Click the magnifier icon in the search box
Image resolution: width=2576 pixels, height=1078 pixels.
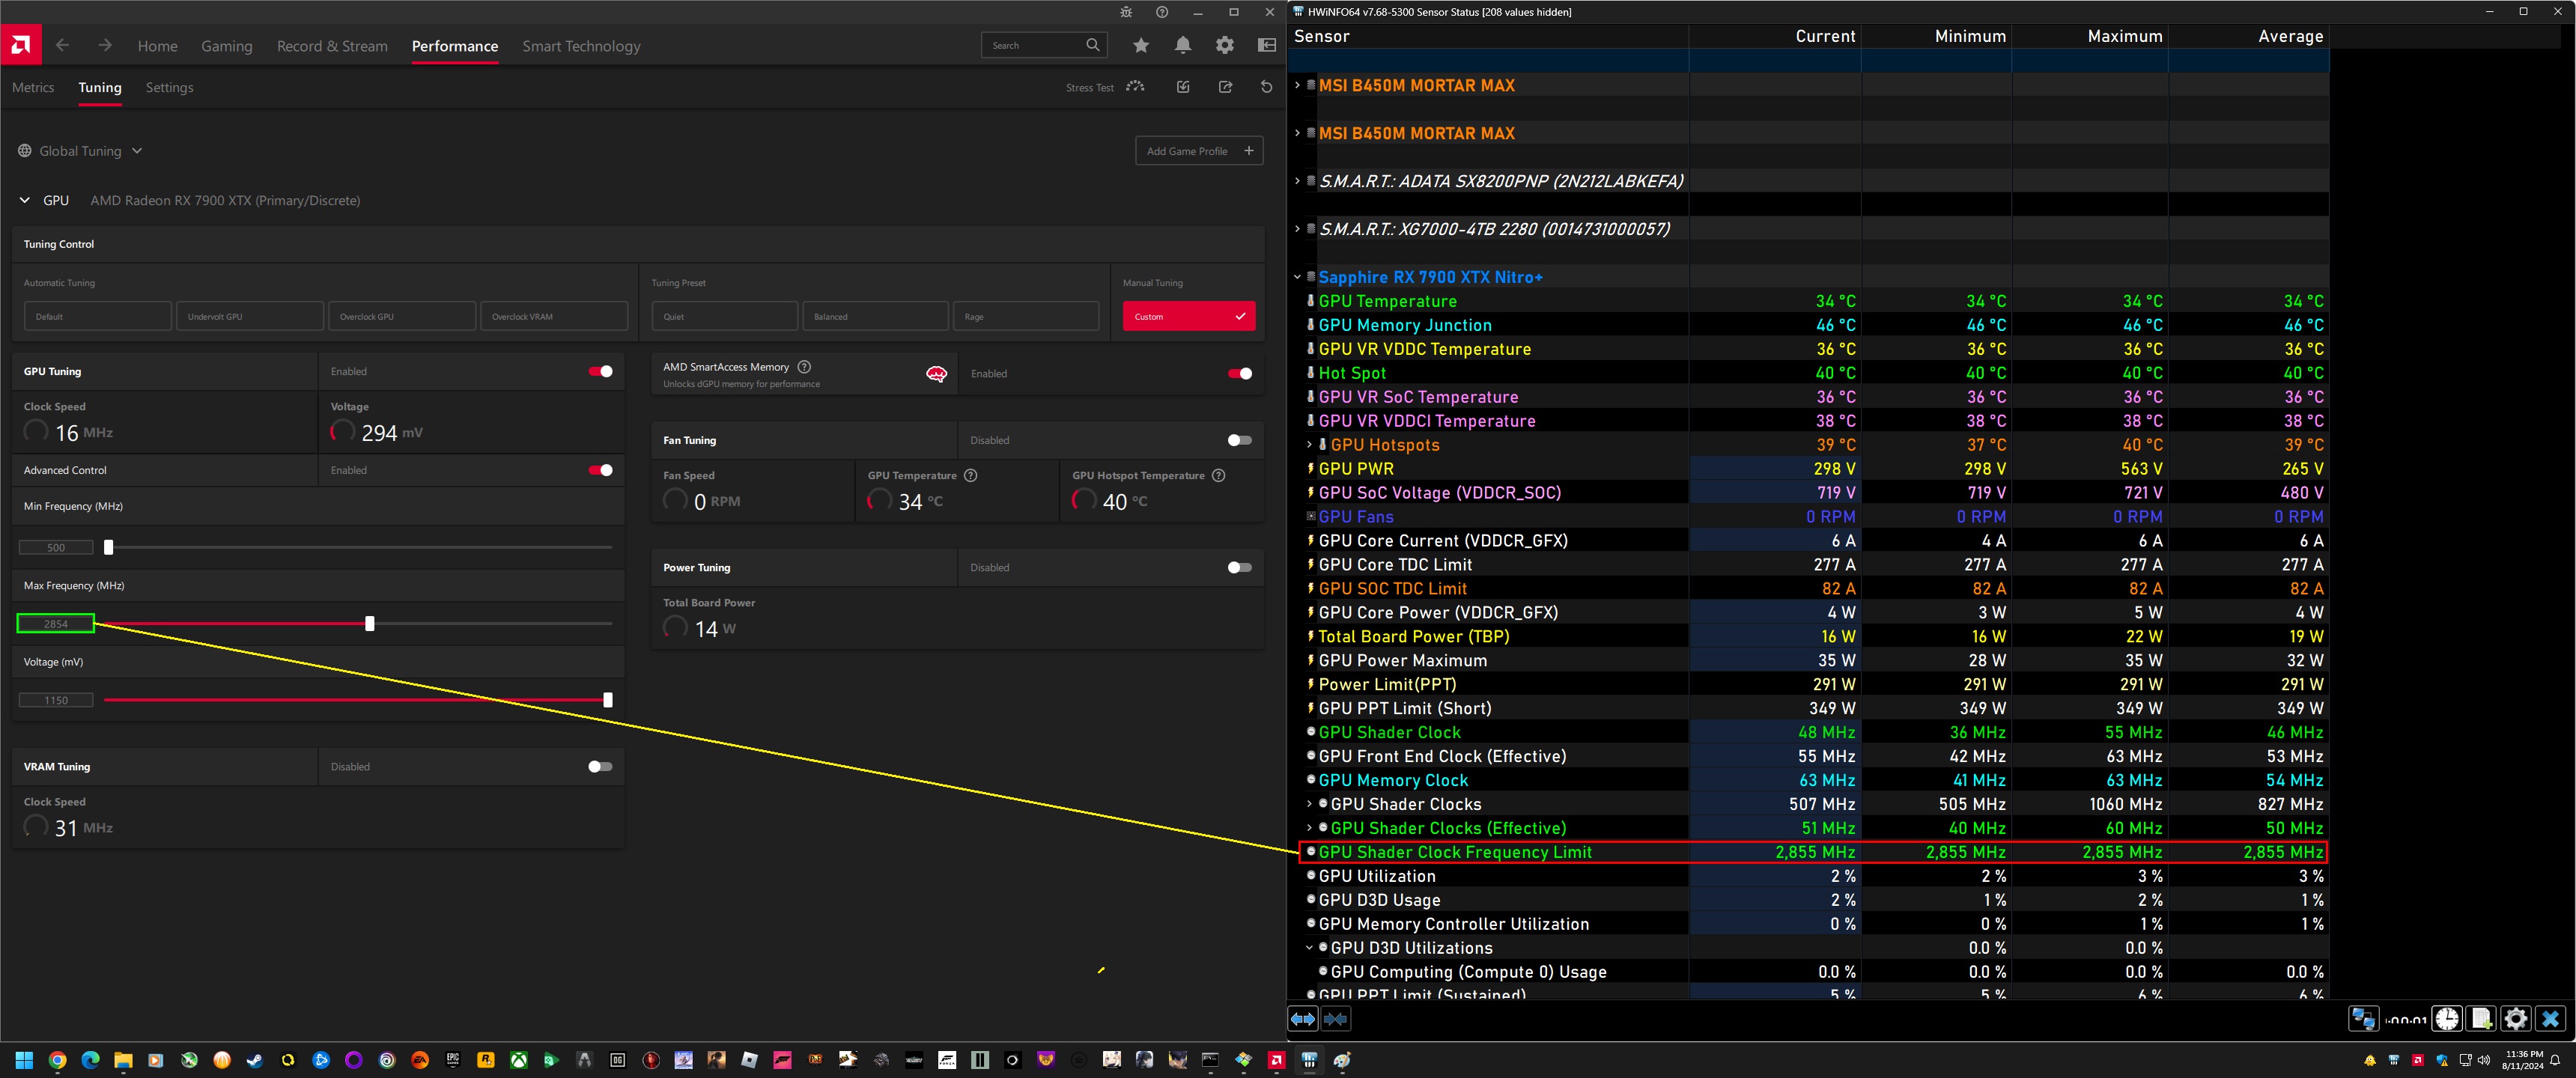coord(1093,45)
